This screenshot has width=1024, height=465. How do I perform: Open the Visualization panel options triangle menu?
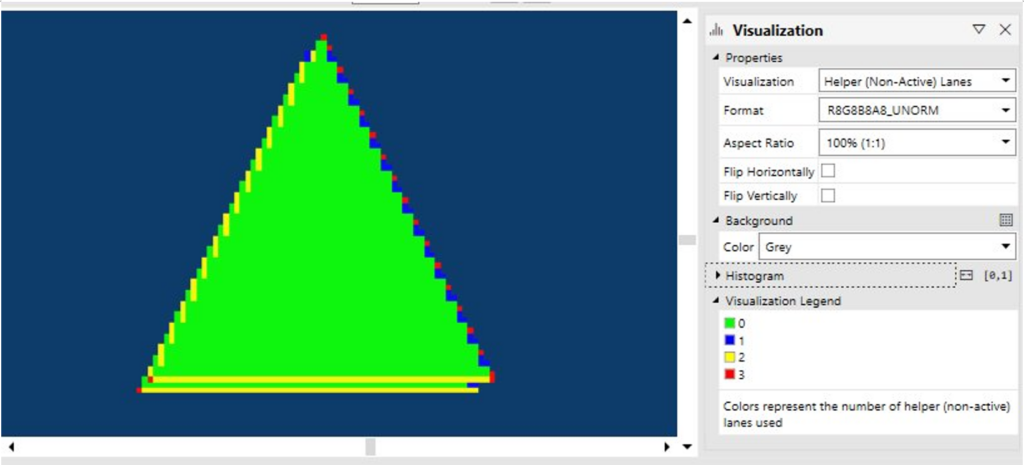click(x=979, y=30)
